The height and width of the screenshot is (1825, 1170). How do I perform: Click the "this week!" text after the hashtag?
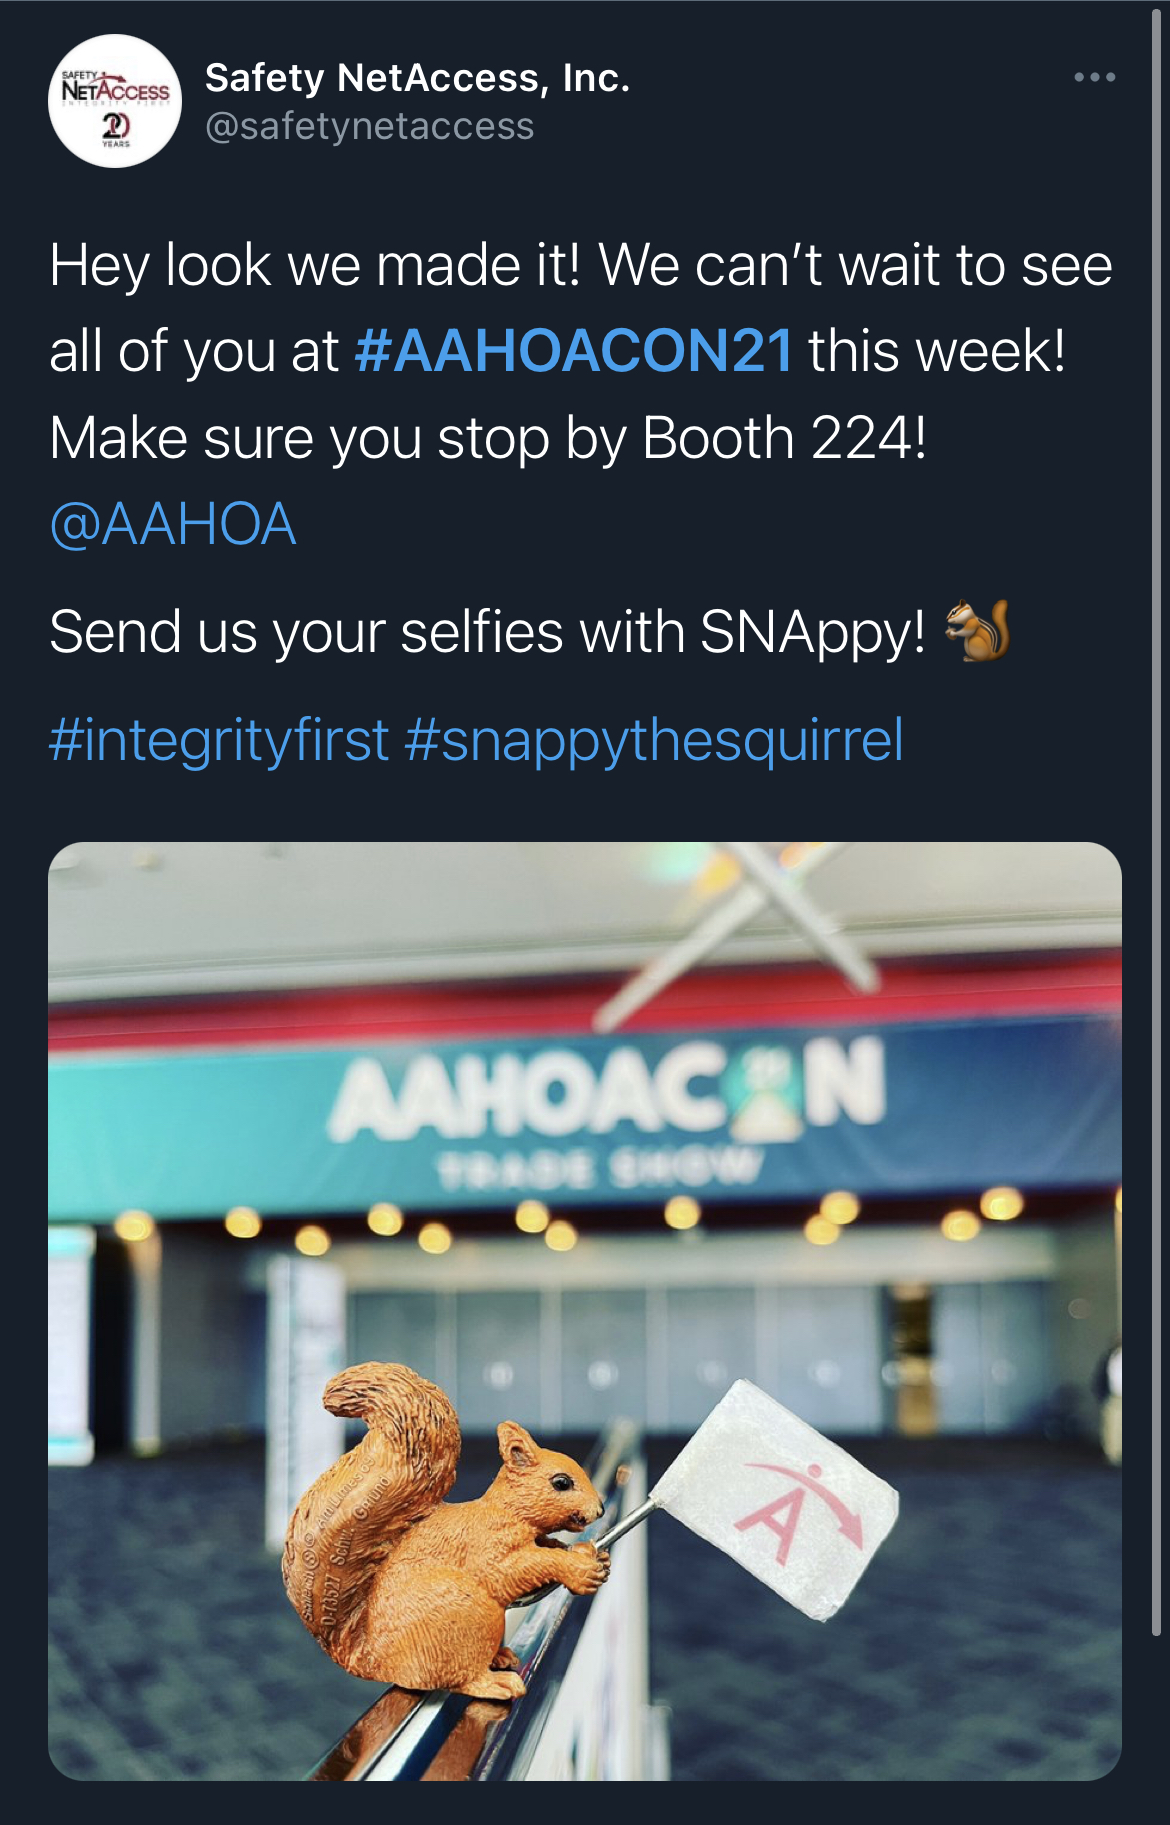tap(937, 351)
